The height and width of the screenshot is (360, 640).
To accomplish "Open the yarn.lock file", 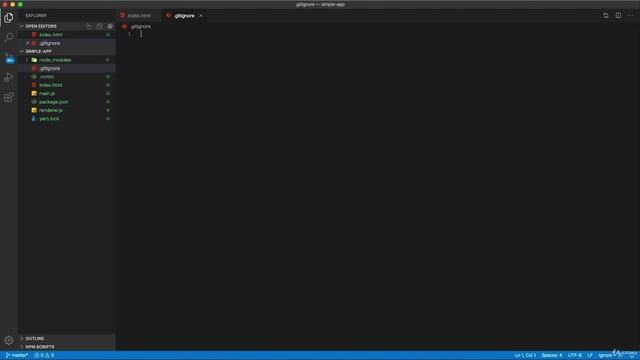I will (49, 119).
